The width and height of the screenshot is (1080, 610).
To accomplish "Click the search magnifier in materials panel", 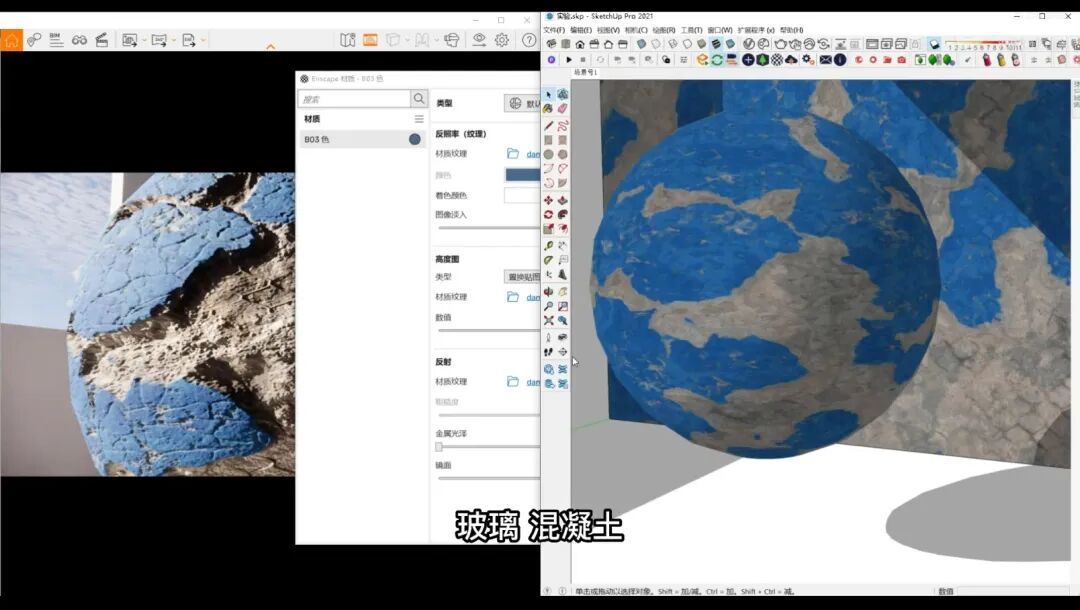I will pos(419,99).
